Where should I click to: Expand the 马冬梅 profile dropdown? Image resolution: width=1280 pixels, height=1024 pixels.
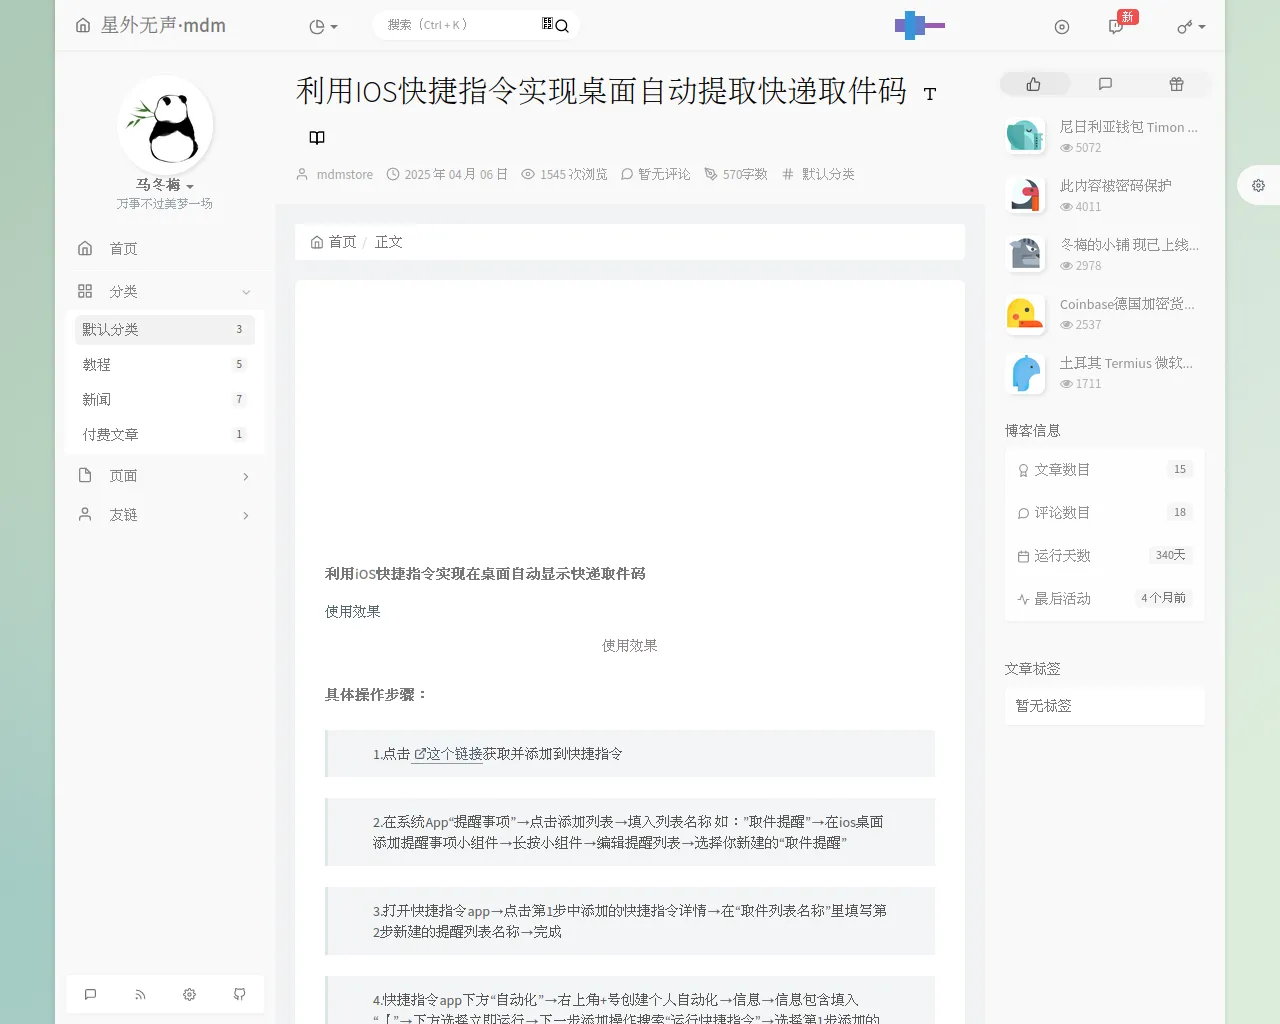click(x=165, y=185)
